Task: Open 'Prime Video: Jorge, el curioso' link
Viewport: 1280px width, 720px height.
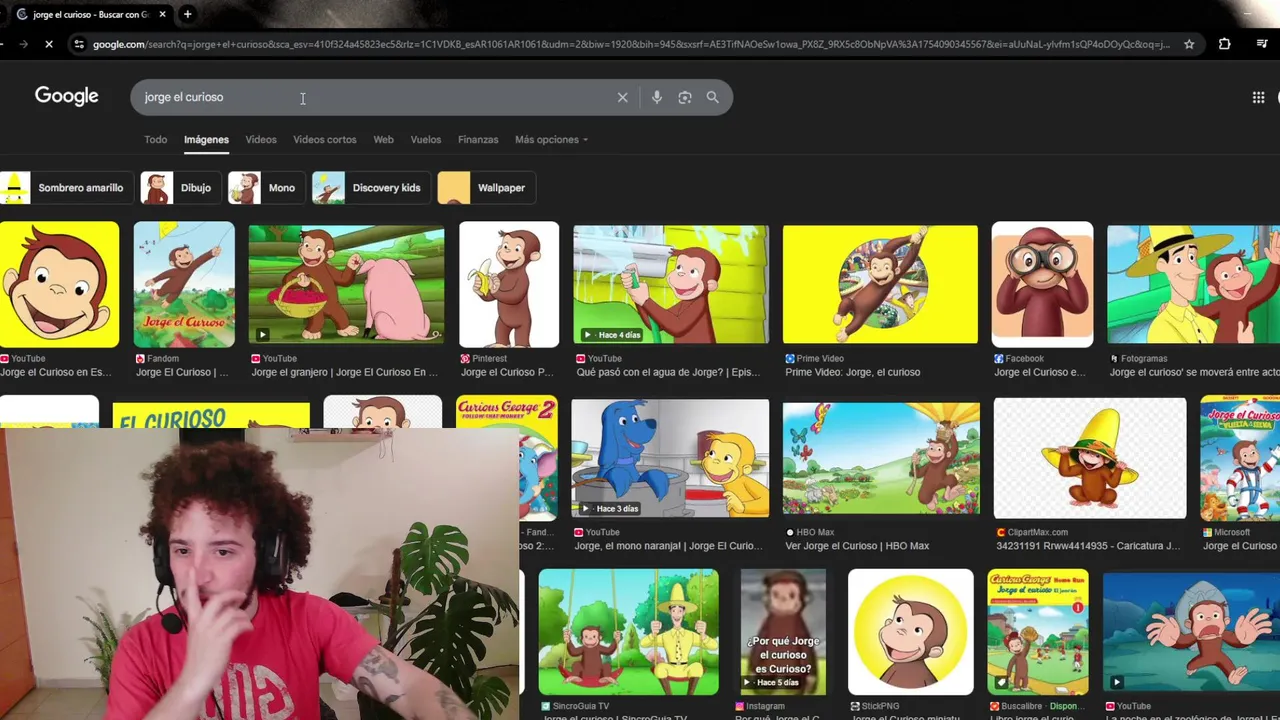Action: tap(852, 372)
